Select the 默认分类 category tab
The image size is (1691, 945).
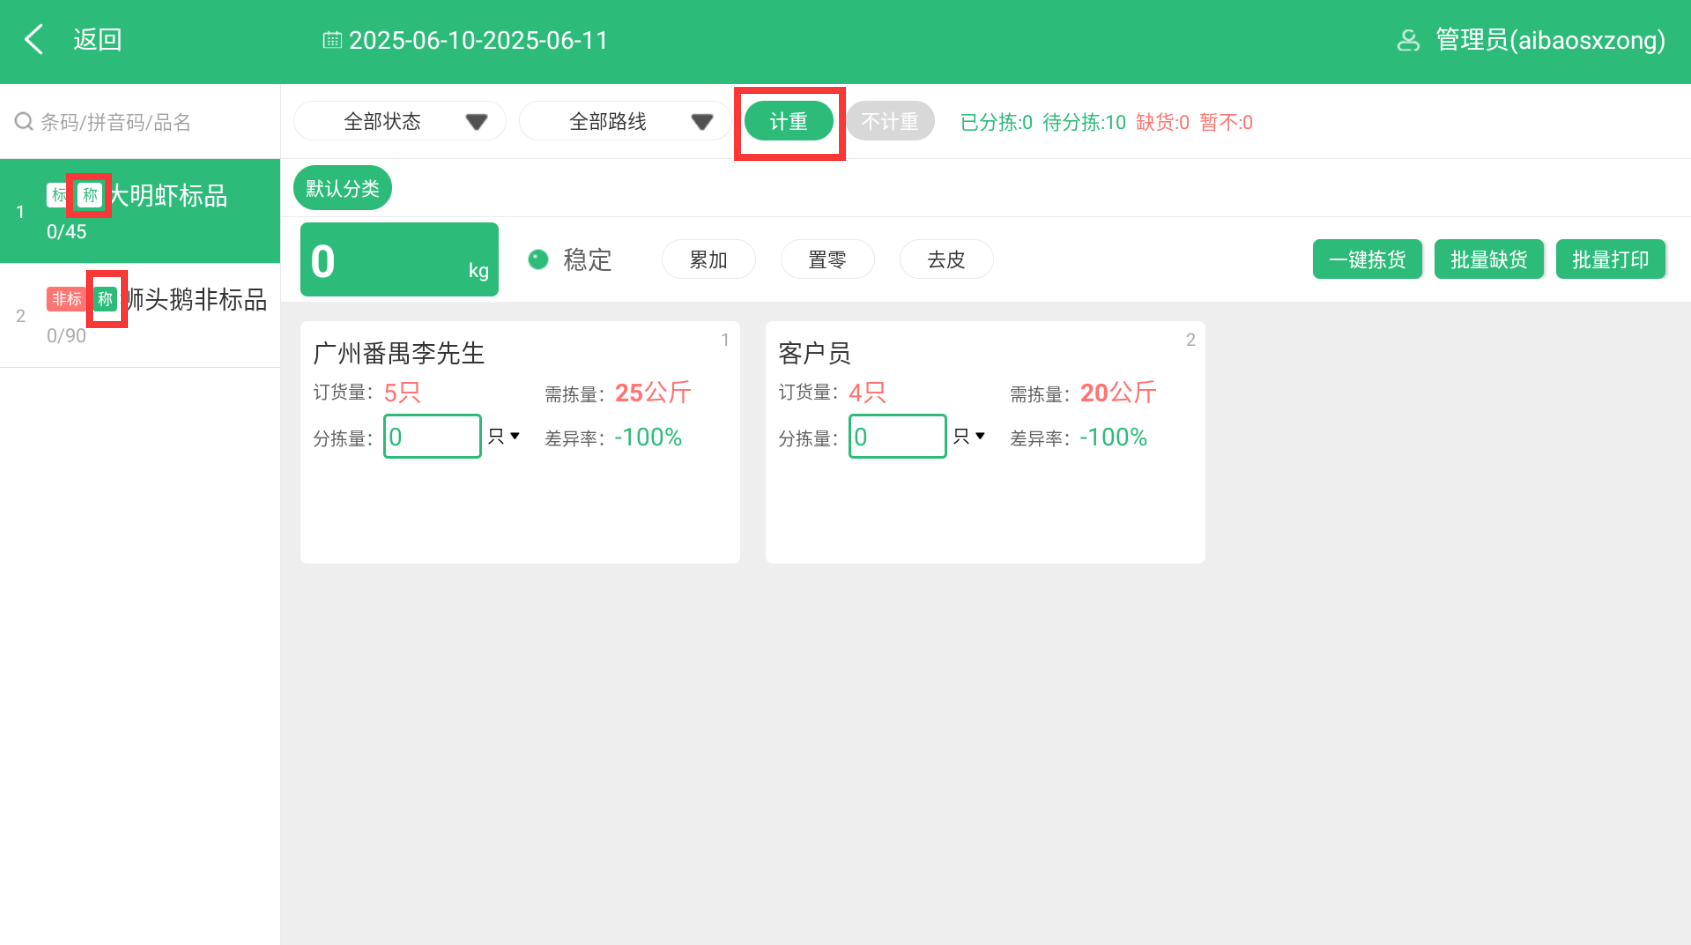tap(342, 188)
